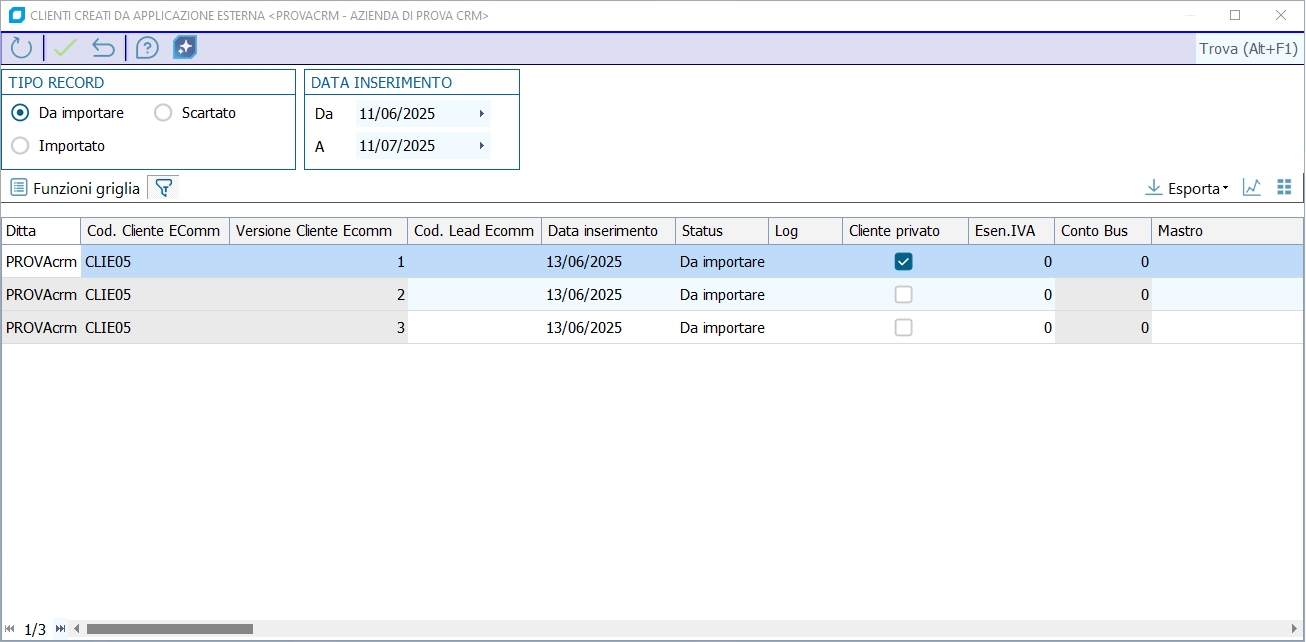The width and height of the screenshot is (1306, 642).
Task: Click the green confirm checkmark icon
Action: [66, 48]
